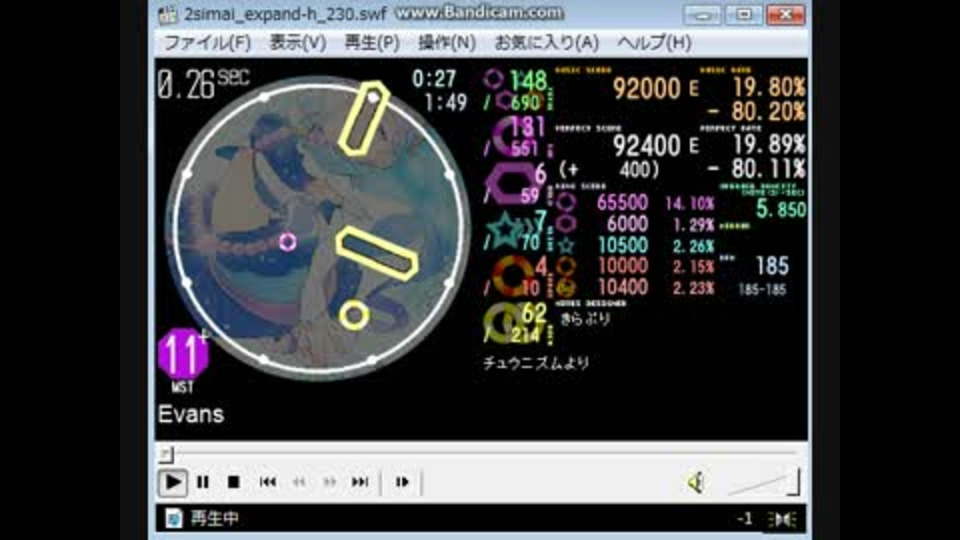
Task: Open the お気に入り(A) menu
Action: 546,42
